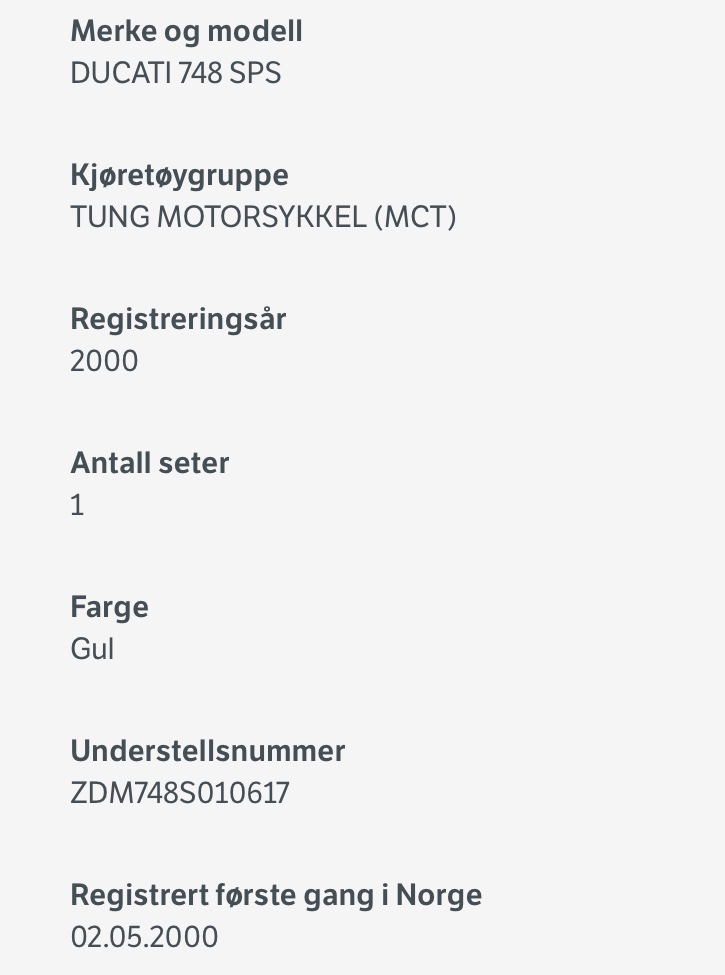Select the 'Antall seter' label
Screen dimensions: 725x975
coord(150,463)
